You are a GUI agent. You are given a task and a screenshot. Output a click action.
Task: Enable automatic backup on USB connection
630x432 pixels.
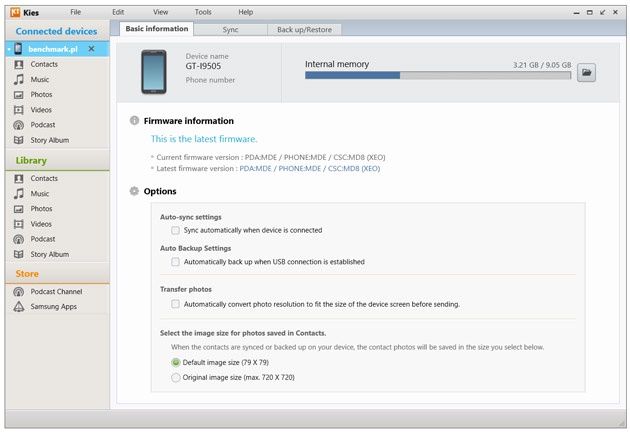pyautogui.click(x=175, y=262)
